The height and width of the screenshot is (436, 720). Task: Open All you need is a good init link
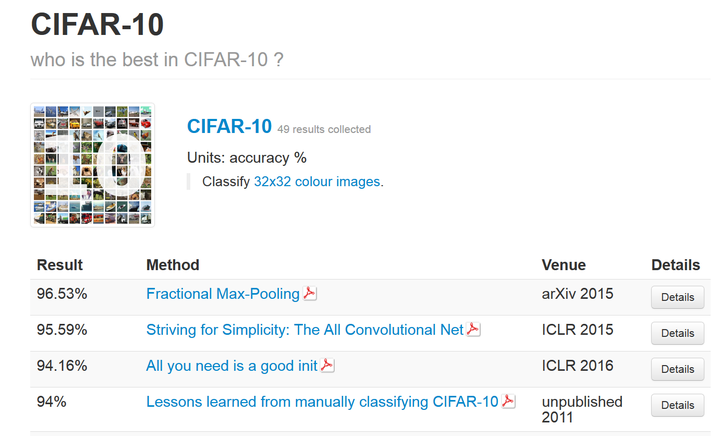(232, 366)
